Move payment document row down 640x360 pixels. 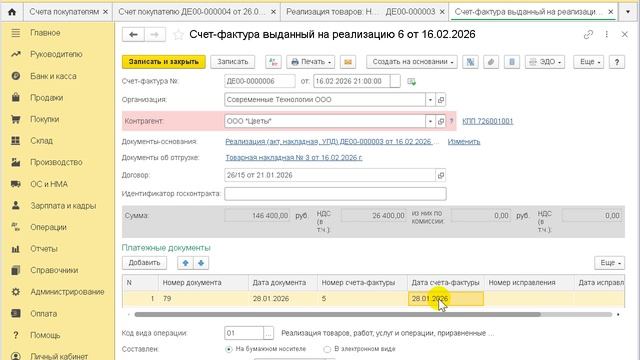pyautogui.click(x=201, y=263)
